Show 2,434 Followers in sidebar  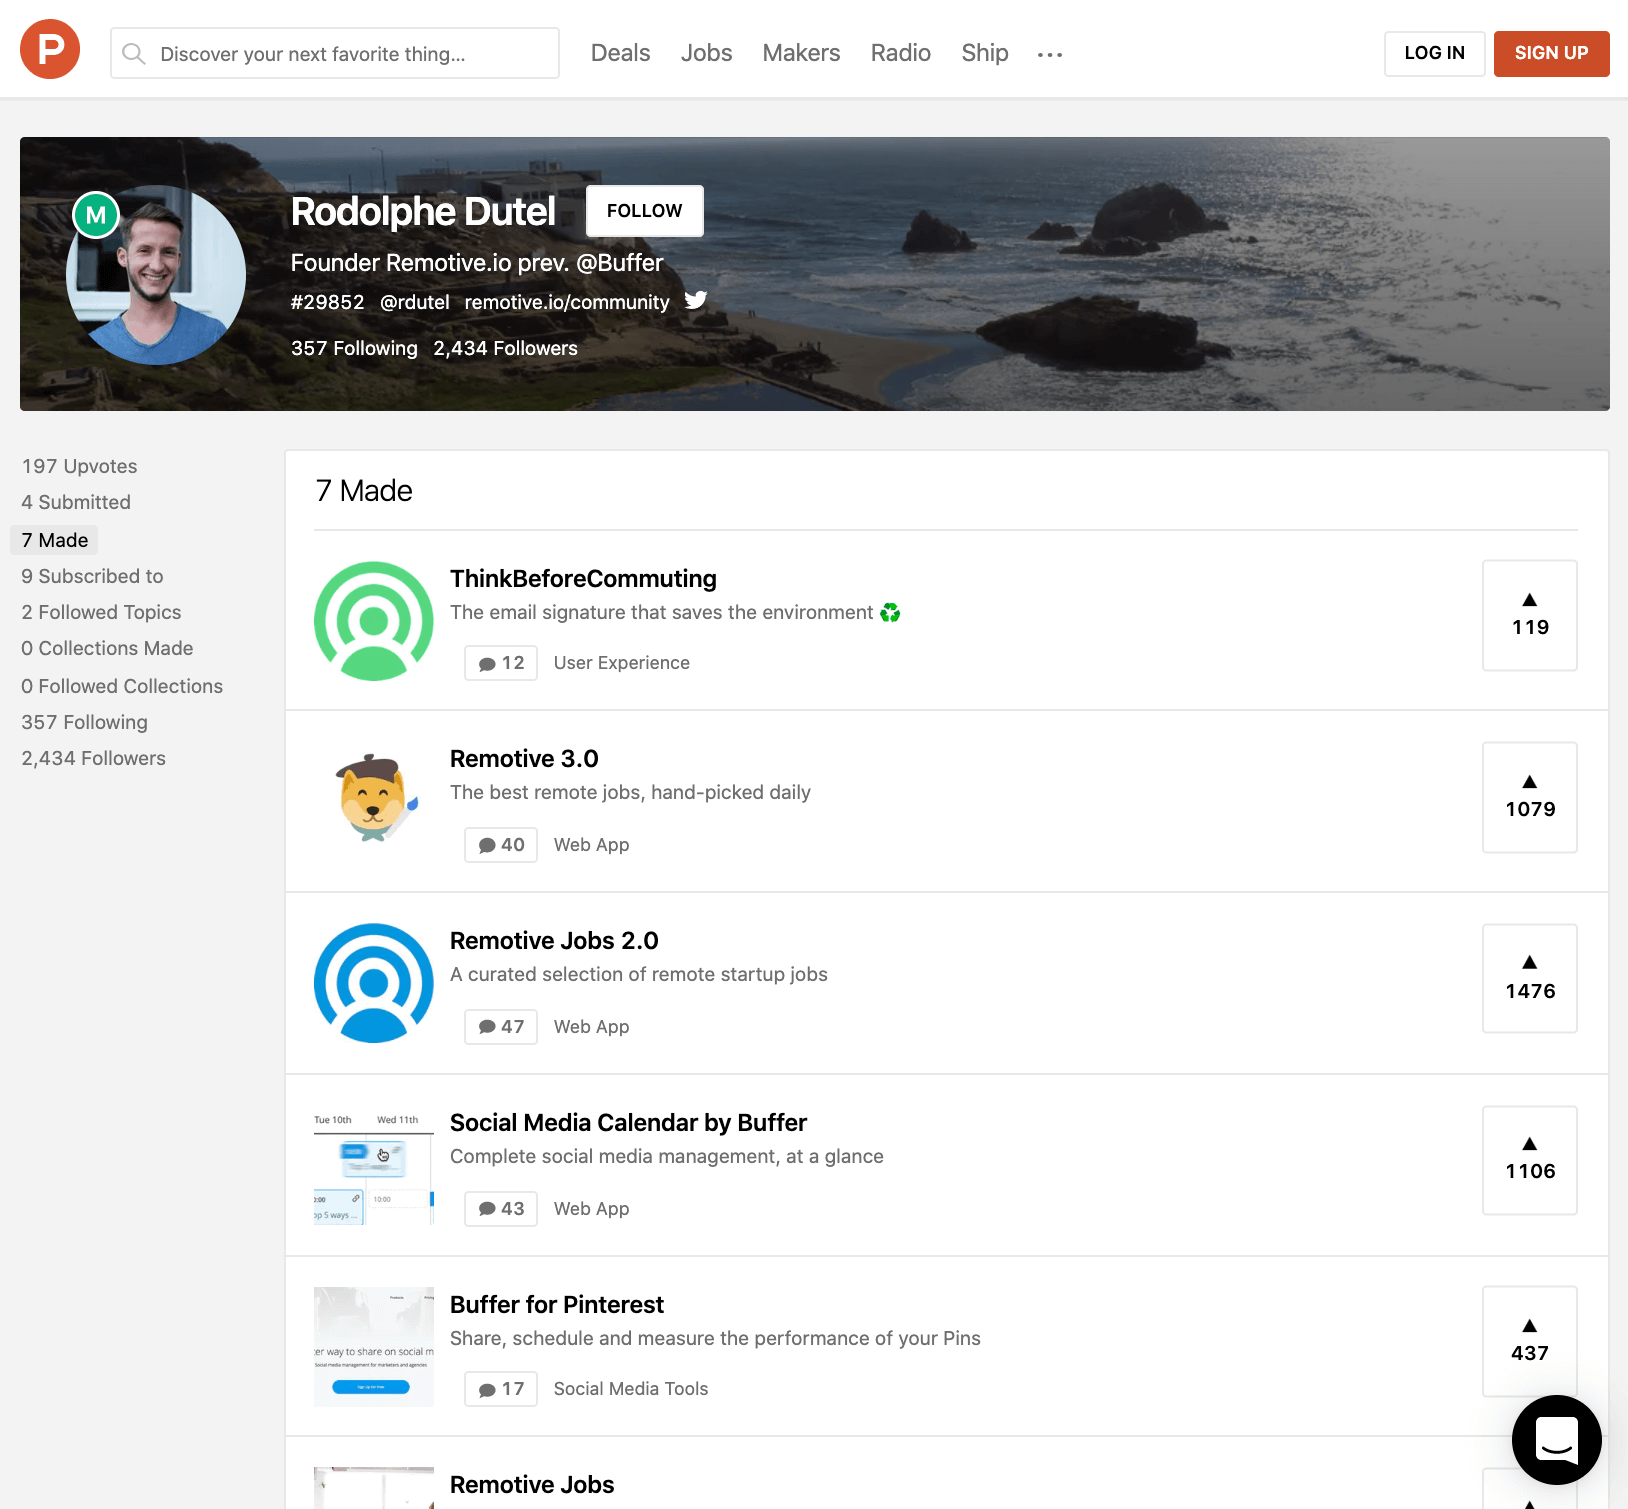pos(93,758)
